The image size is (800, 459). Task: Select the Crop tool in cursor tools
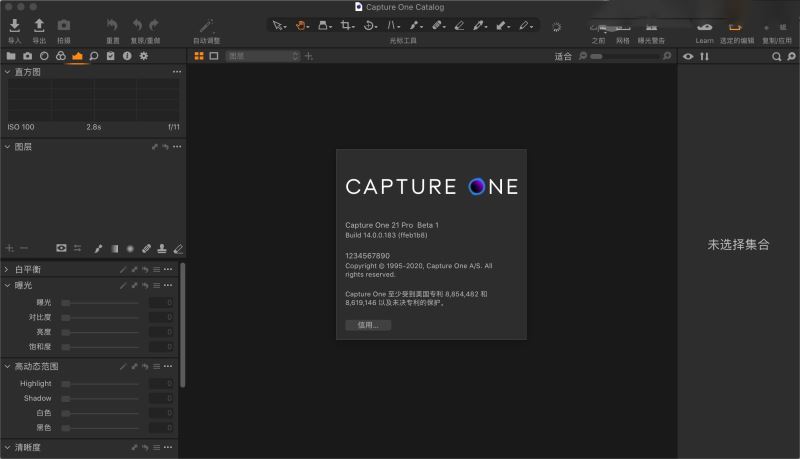pos(345,26)
